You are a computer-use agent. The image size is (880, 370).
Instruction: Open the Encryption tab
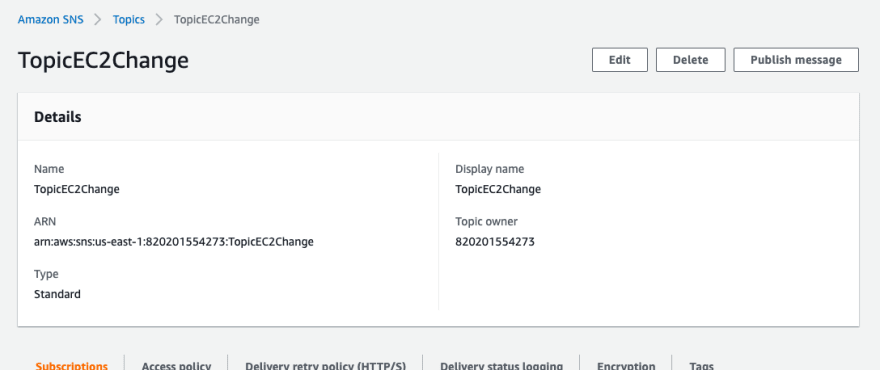626,366
